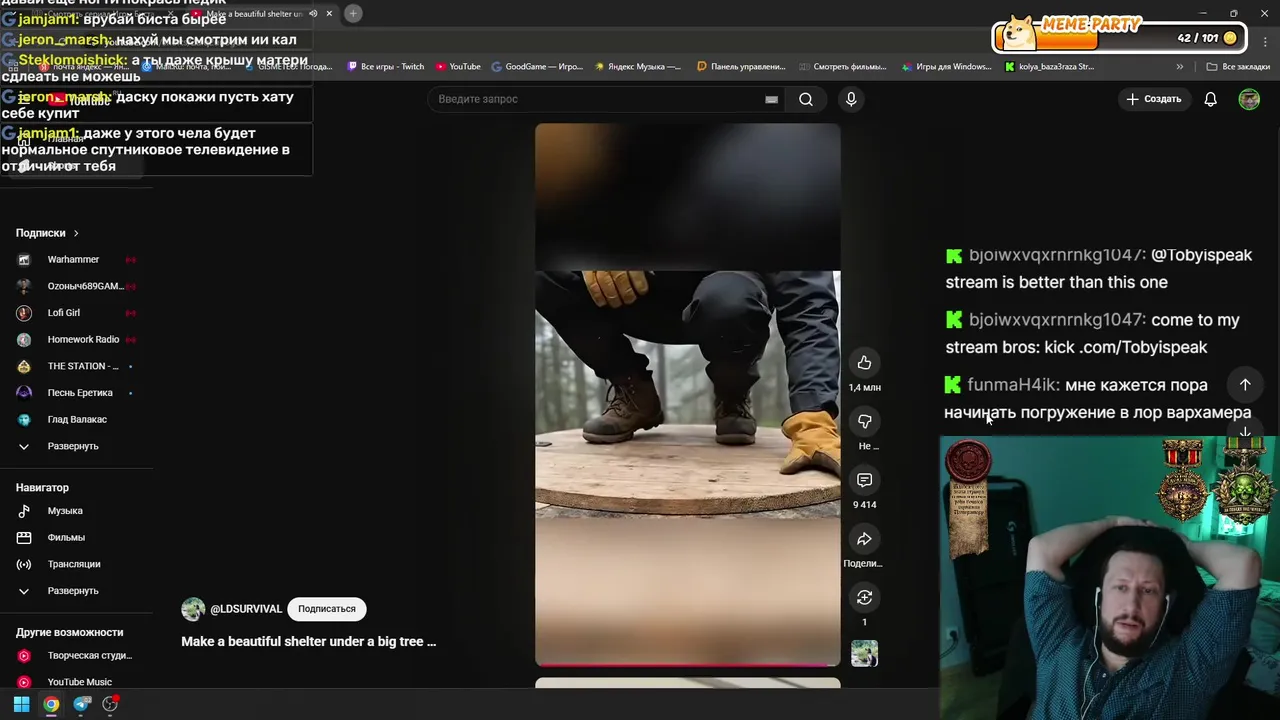The width and height of the screenshot is (1280, 720).
Task: Open the comments showing 9 414
Action: [x=864, y=480]
